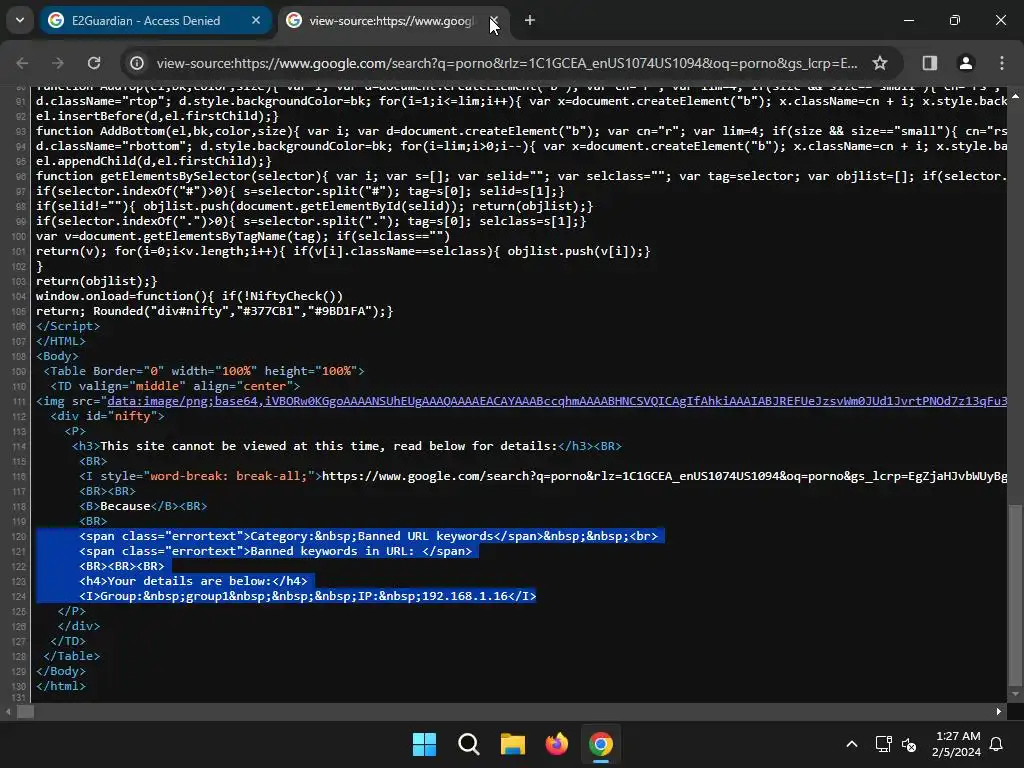Open the Windows Start menu
This screenshot has height=768, width=1024.
[424, 744]
